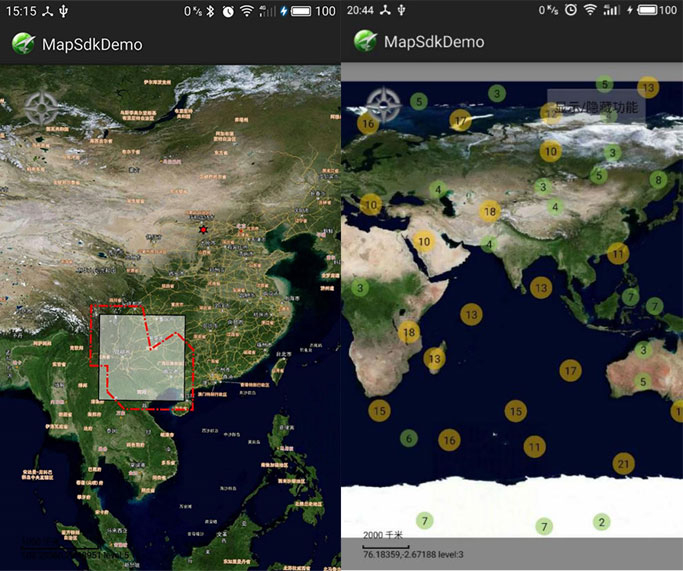Tap the compass icon on the left map
Screen dimensions: 683x571
pyautogui.click(x=41, y=108)
